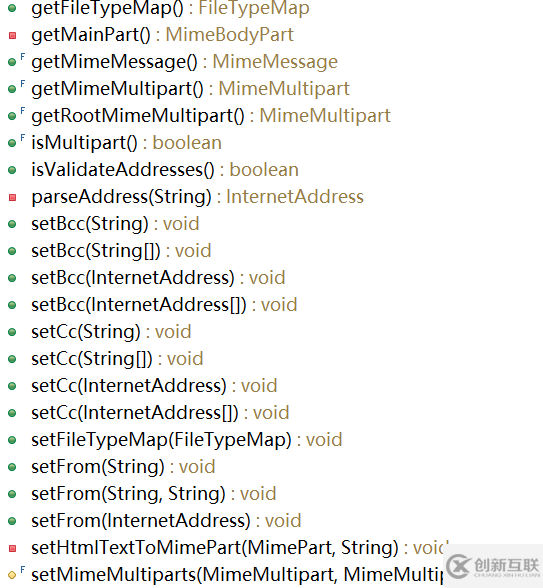
Task: Click the green public icon beside getMimeMessage()
Action: pyautogui.click(x=12, y=62)
